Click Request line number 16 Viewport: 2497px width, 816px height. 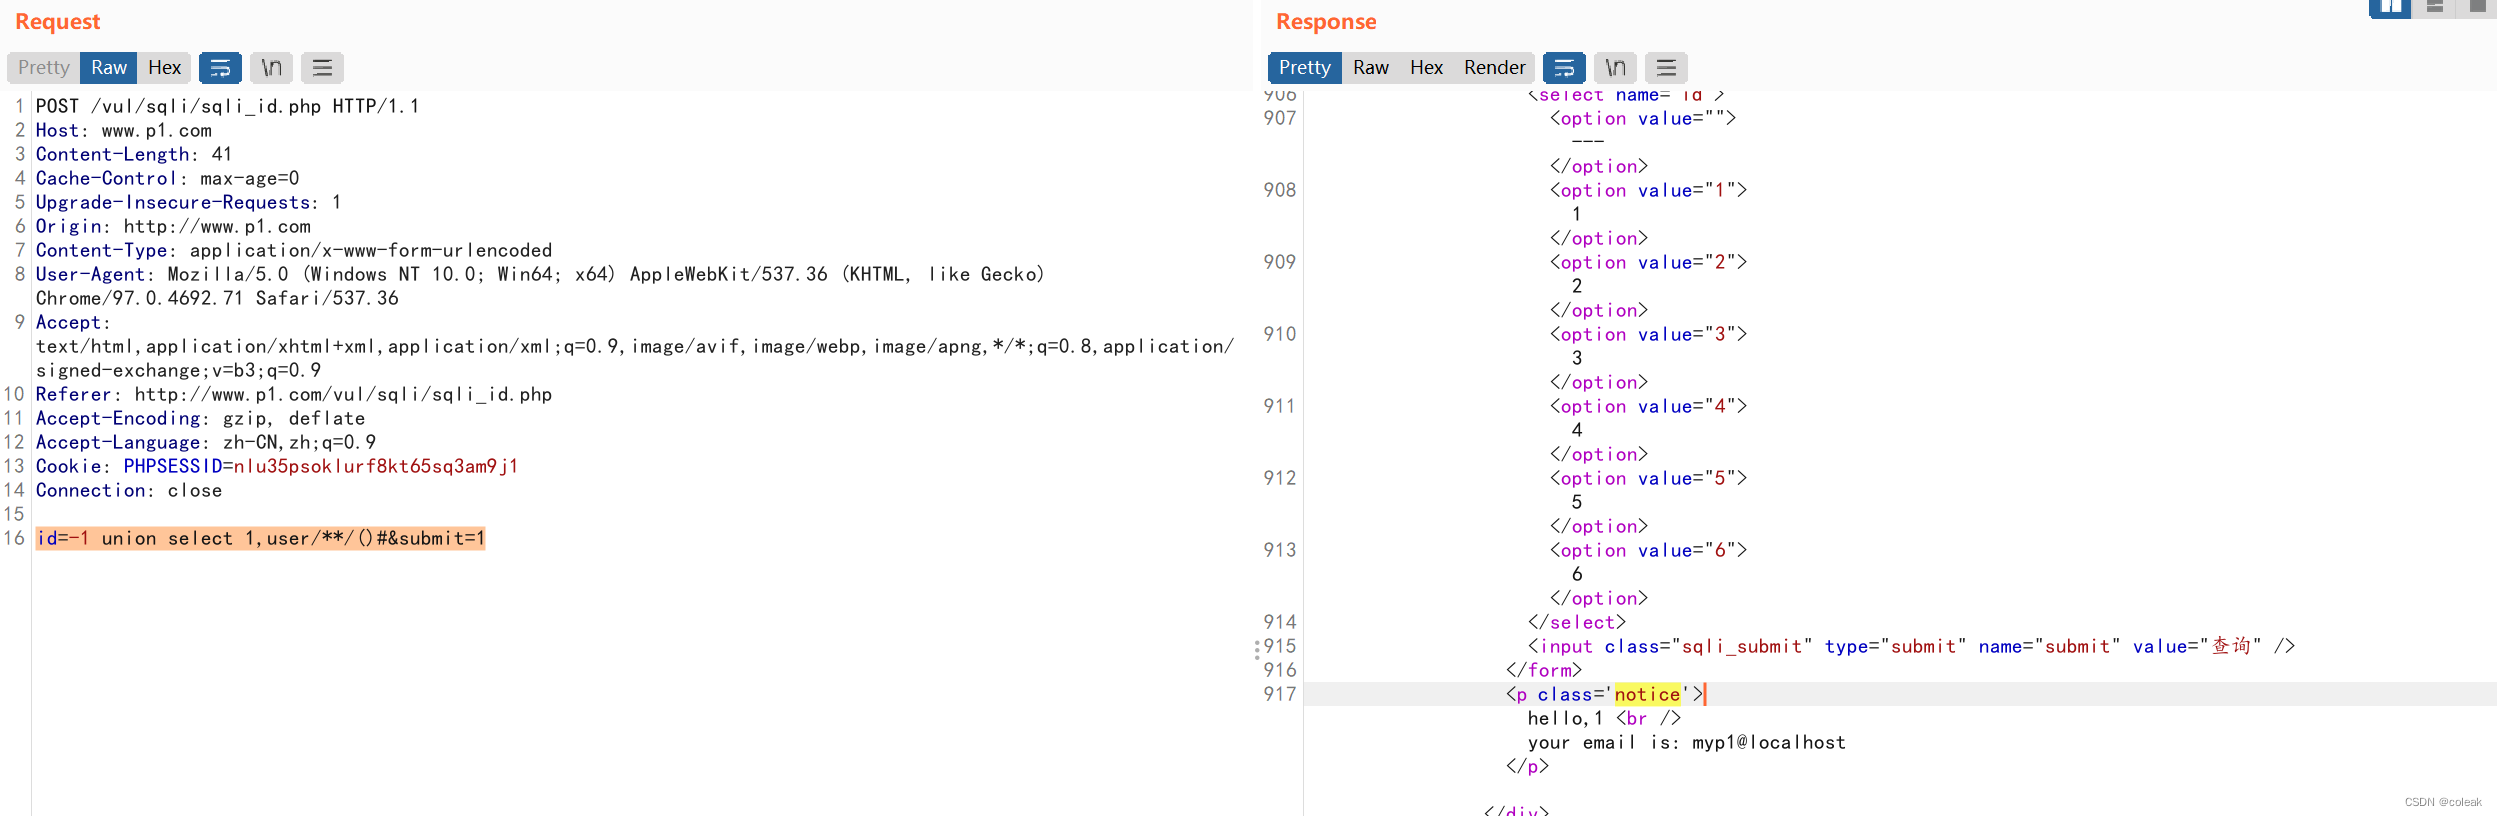[x=14, y=538]
